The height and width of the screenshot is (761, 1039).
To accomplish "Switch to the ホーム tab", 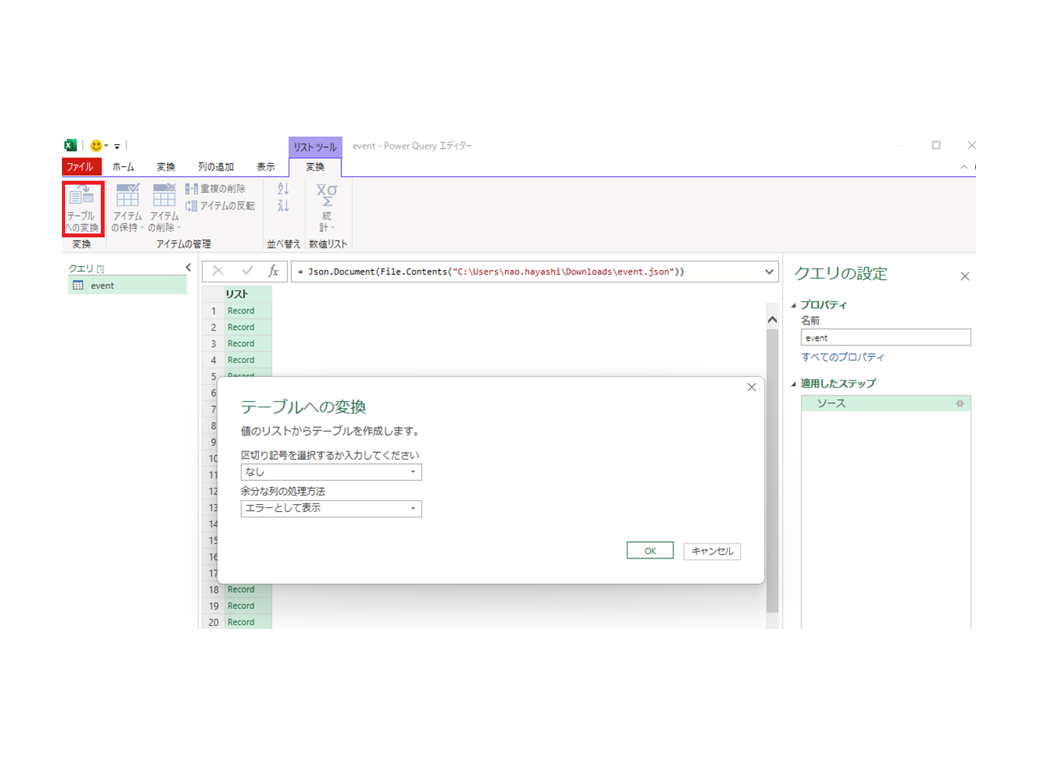I will pos(123,167).
